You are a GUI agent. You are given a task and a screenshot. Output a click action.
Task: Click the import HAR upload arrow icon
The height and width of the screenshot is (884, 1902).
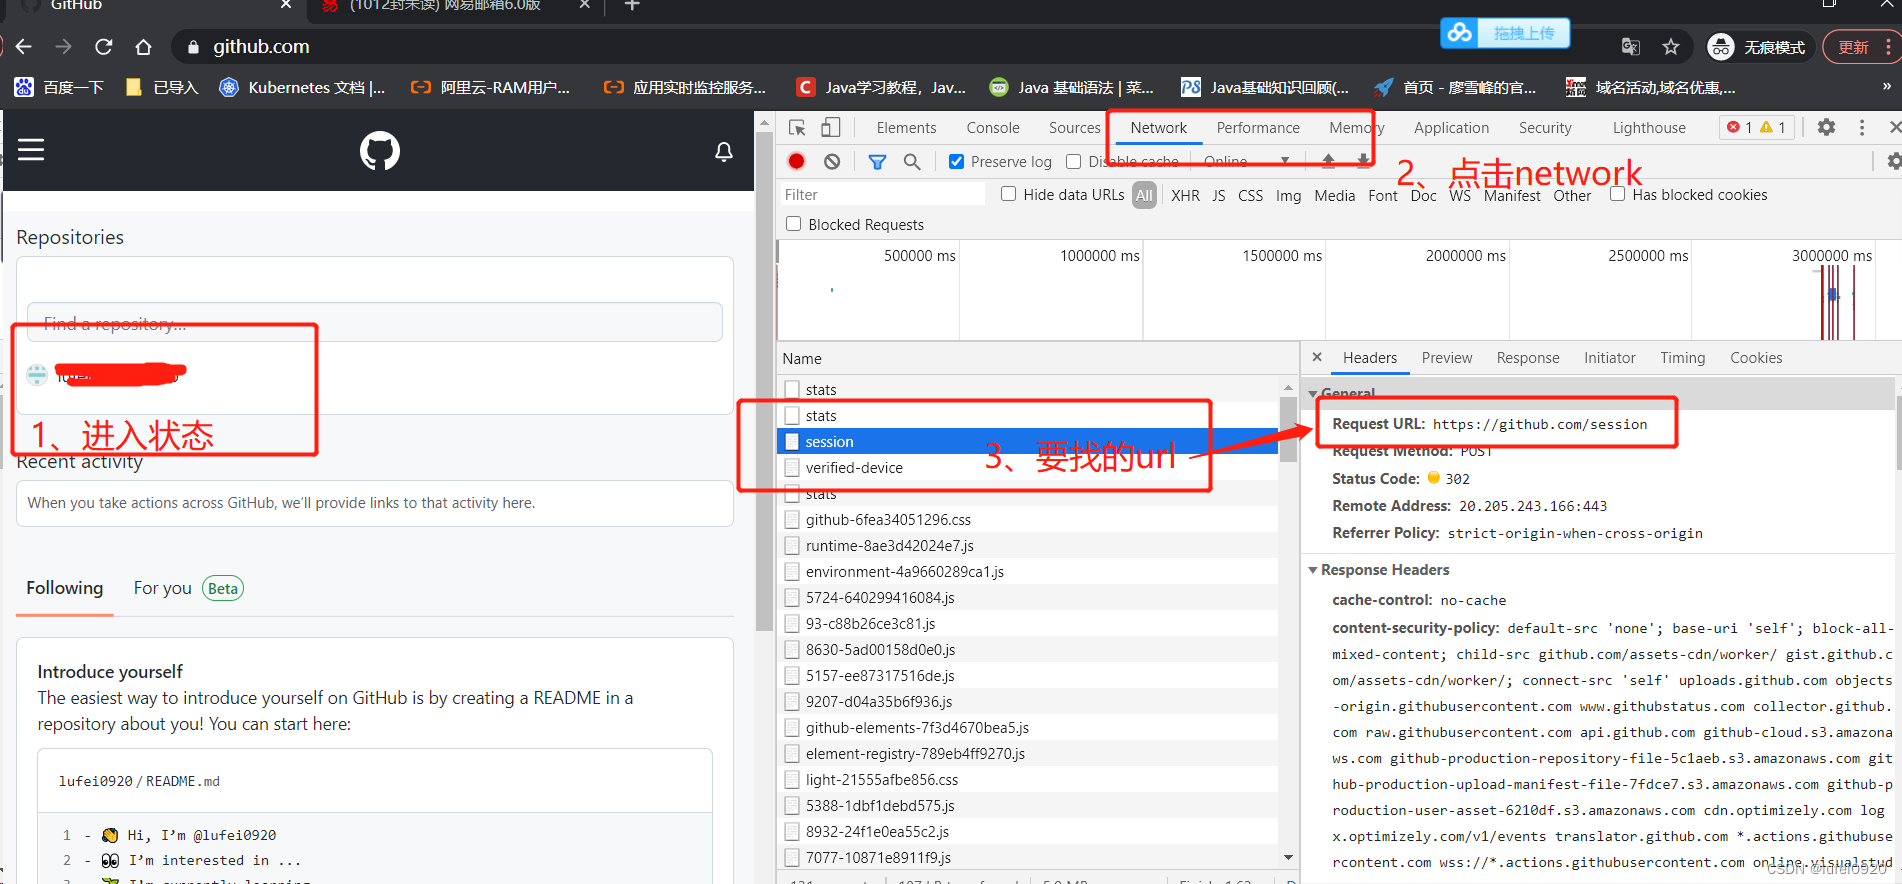(1328, 160)
